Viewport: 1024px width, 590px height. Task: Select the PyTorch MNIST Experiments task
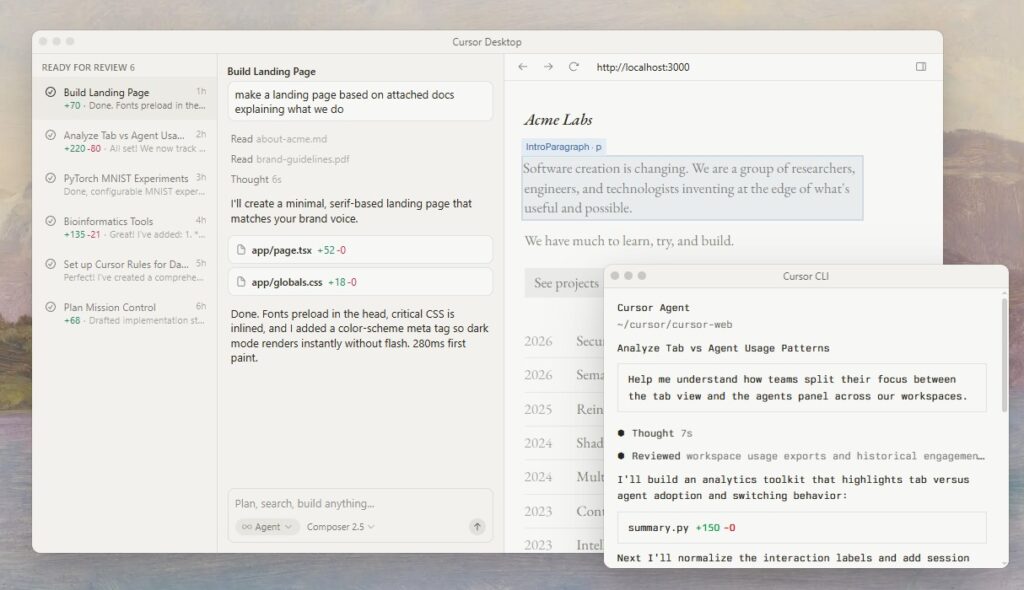pyautogui.click(x=125, y=184)
